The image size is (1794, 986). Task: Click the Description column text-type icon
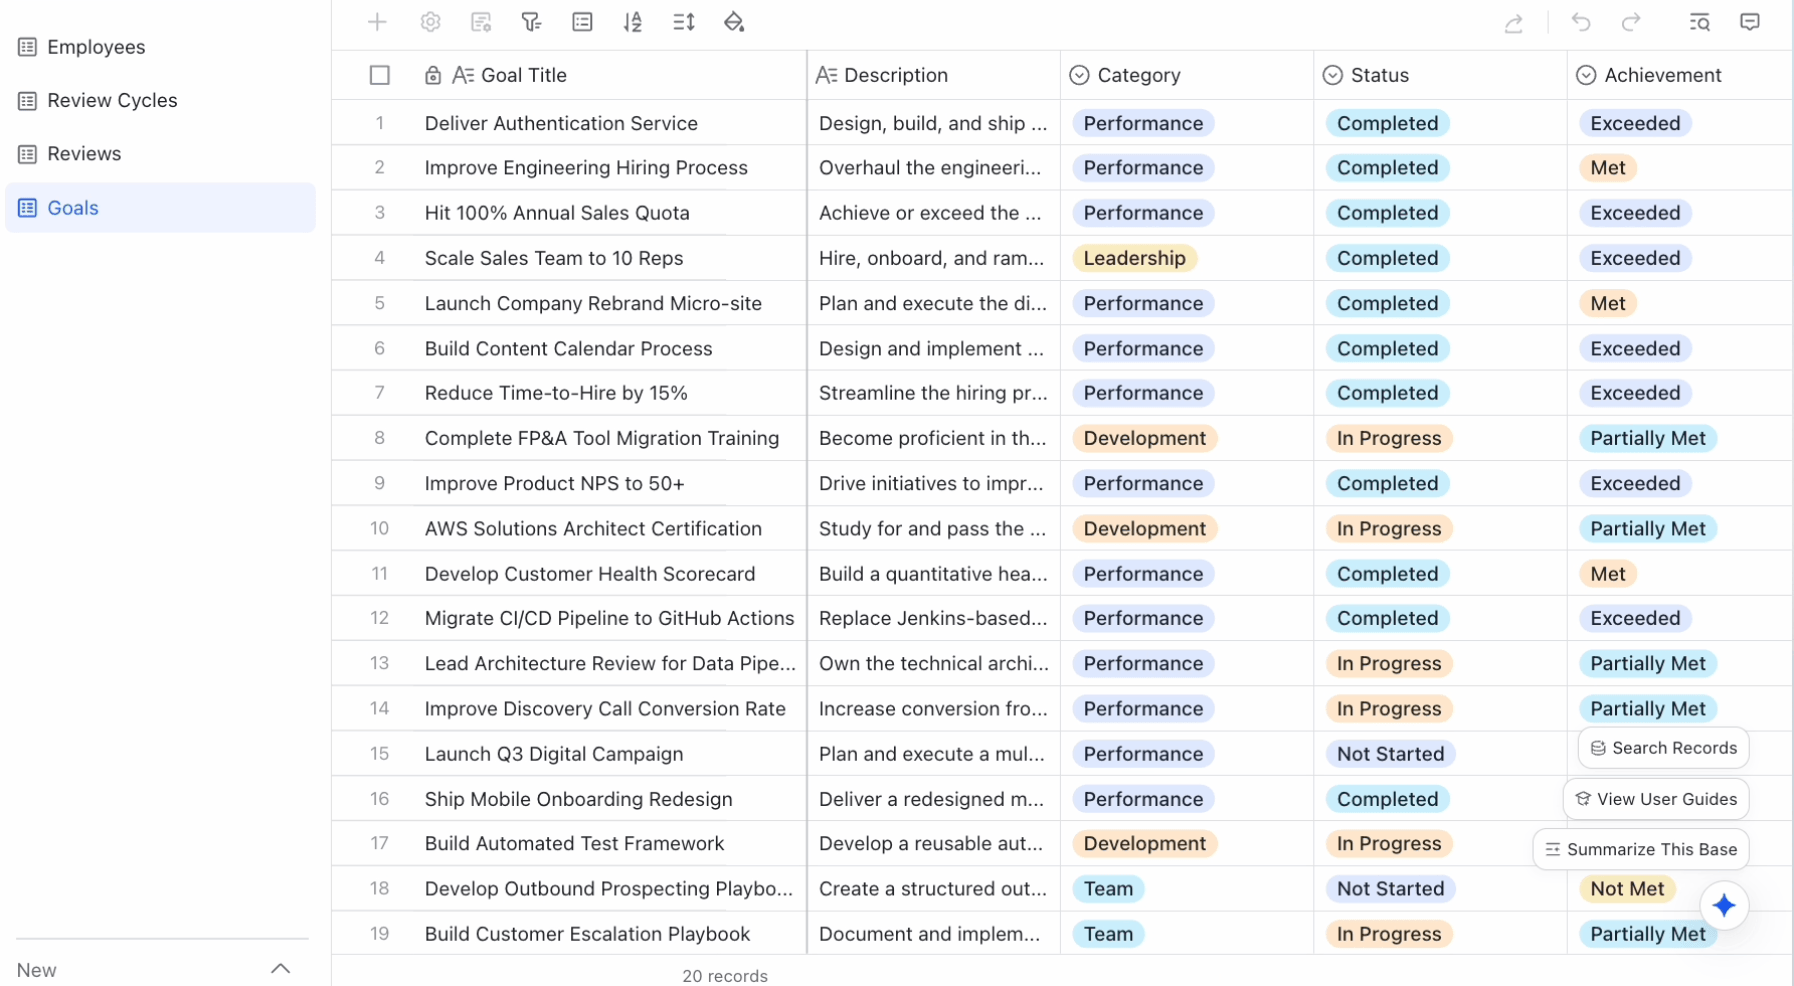click(826, 75)
